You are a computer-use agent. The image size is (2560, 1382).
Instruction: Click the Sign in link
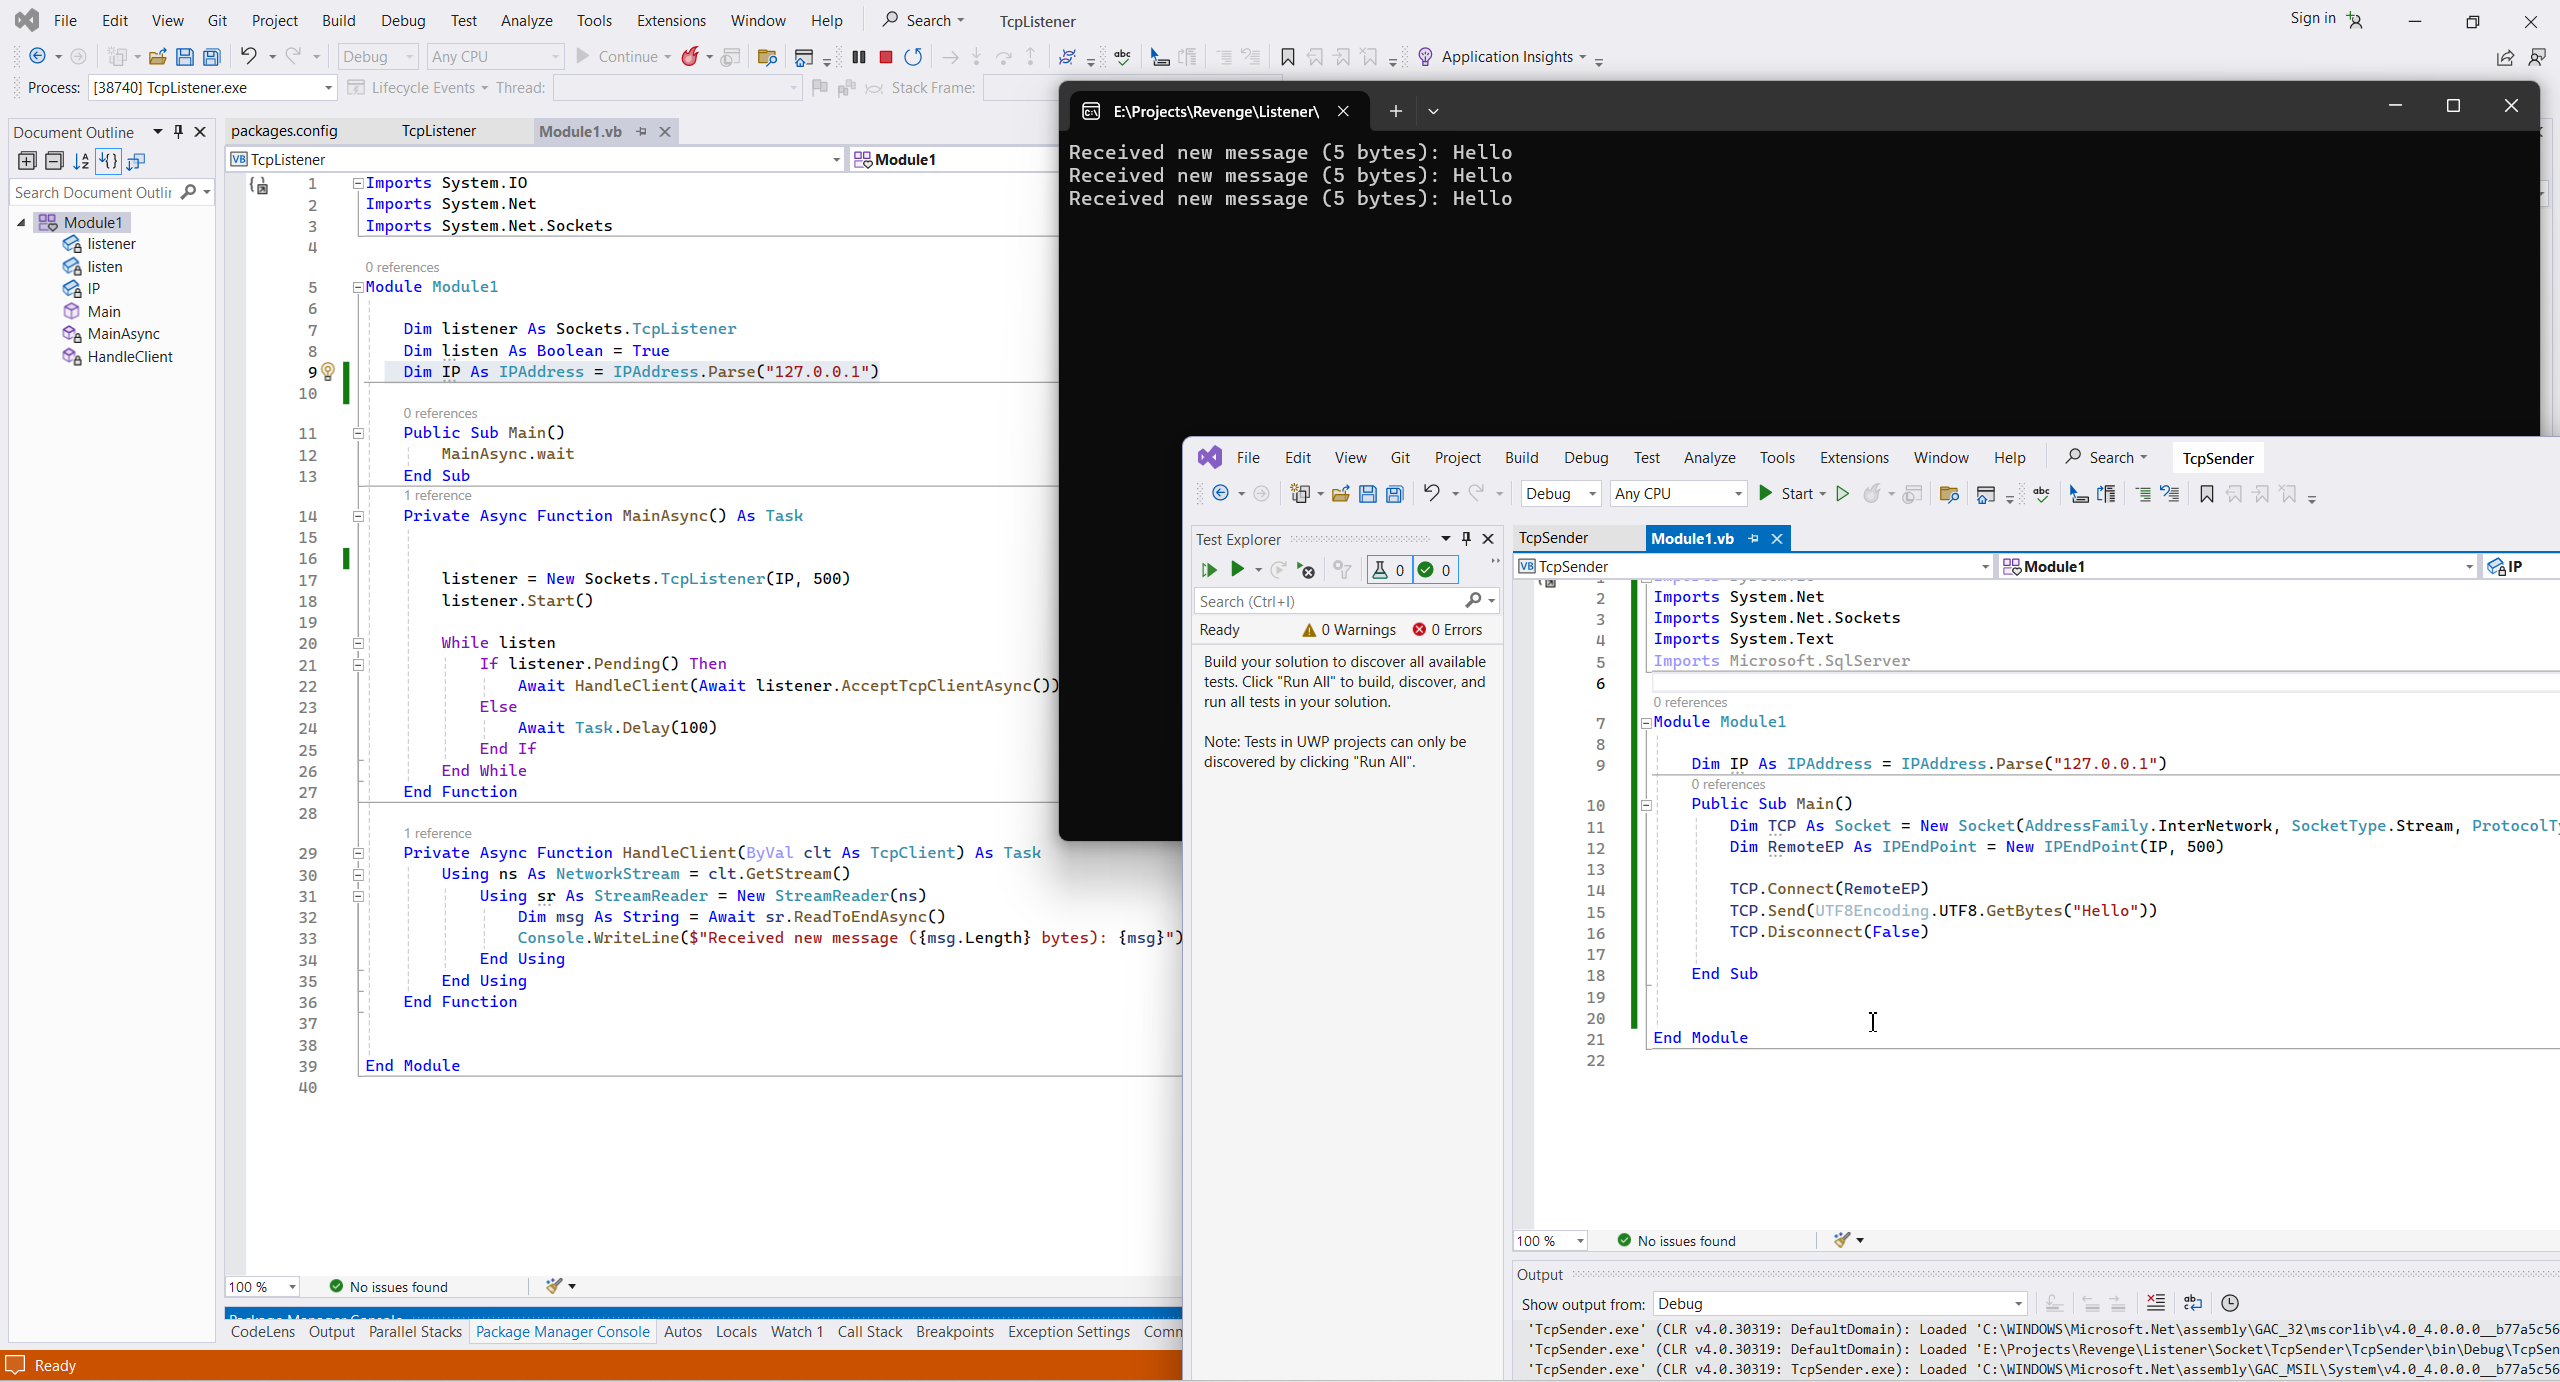click(x=2312, y=19)
